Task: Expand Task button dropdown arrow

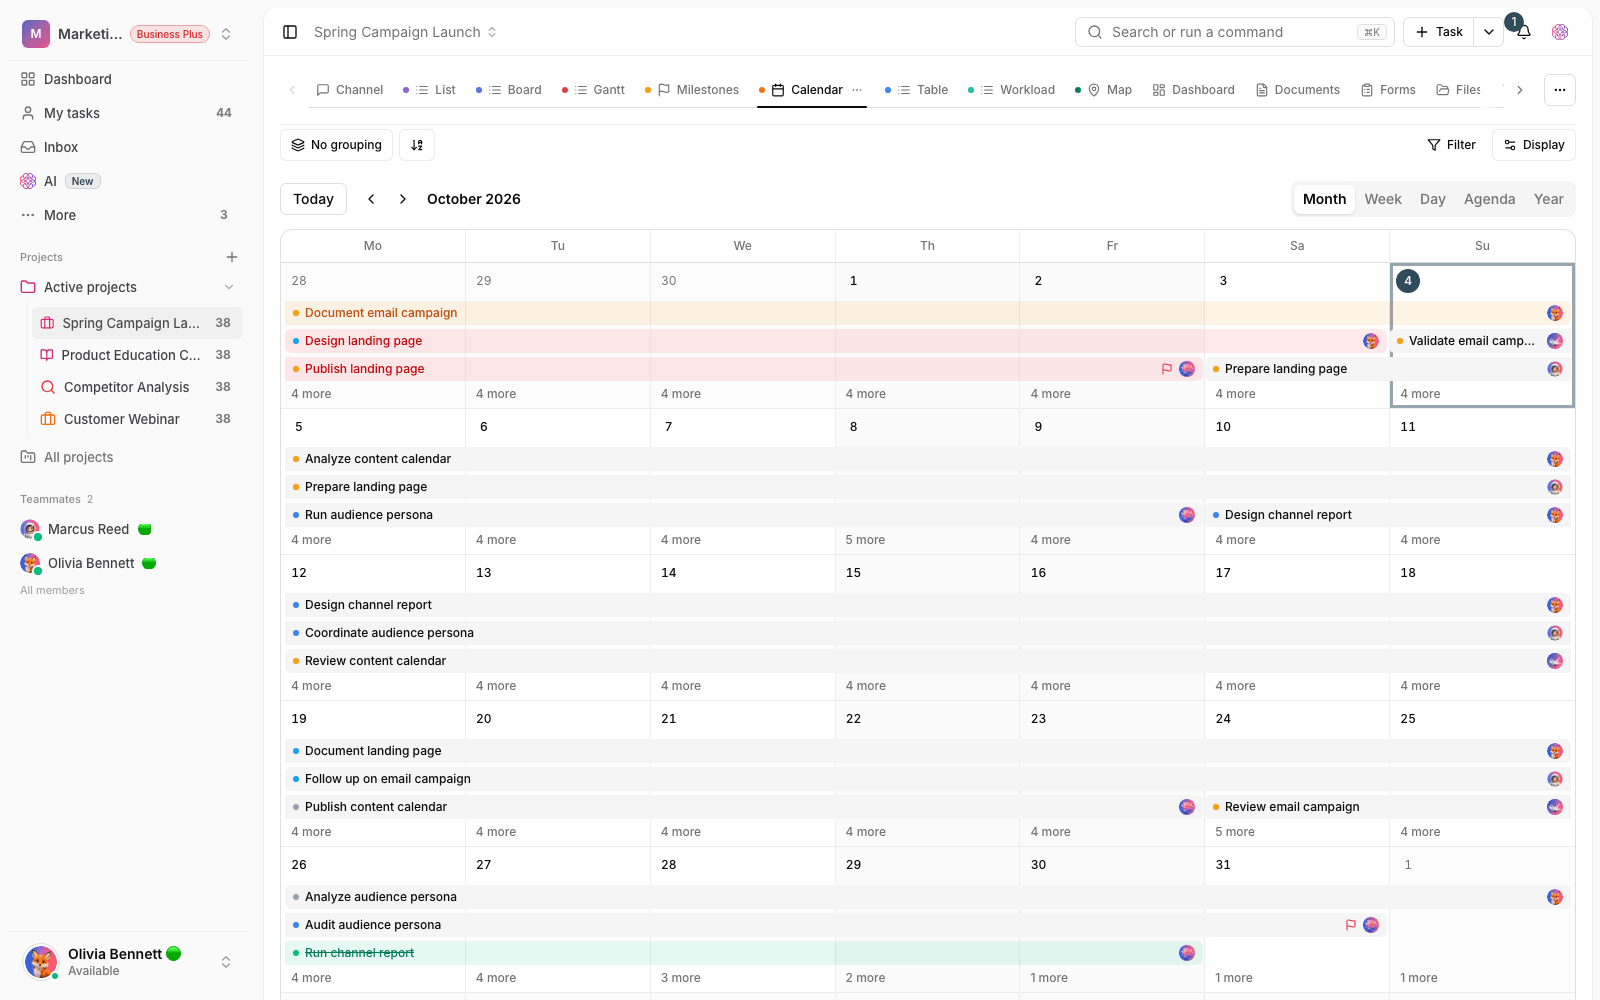Action: [1489, 32]
